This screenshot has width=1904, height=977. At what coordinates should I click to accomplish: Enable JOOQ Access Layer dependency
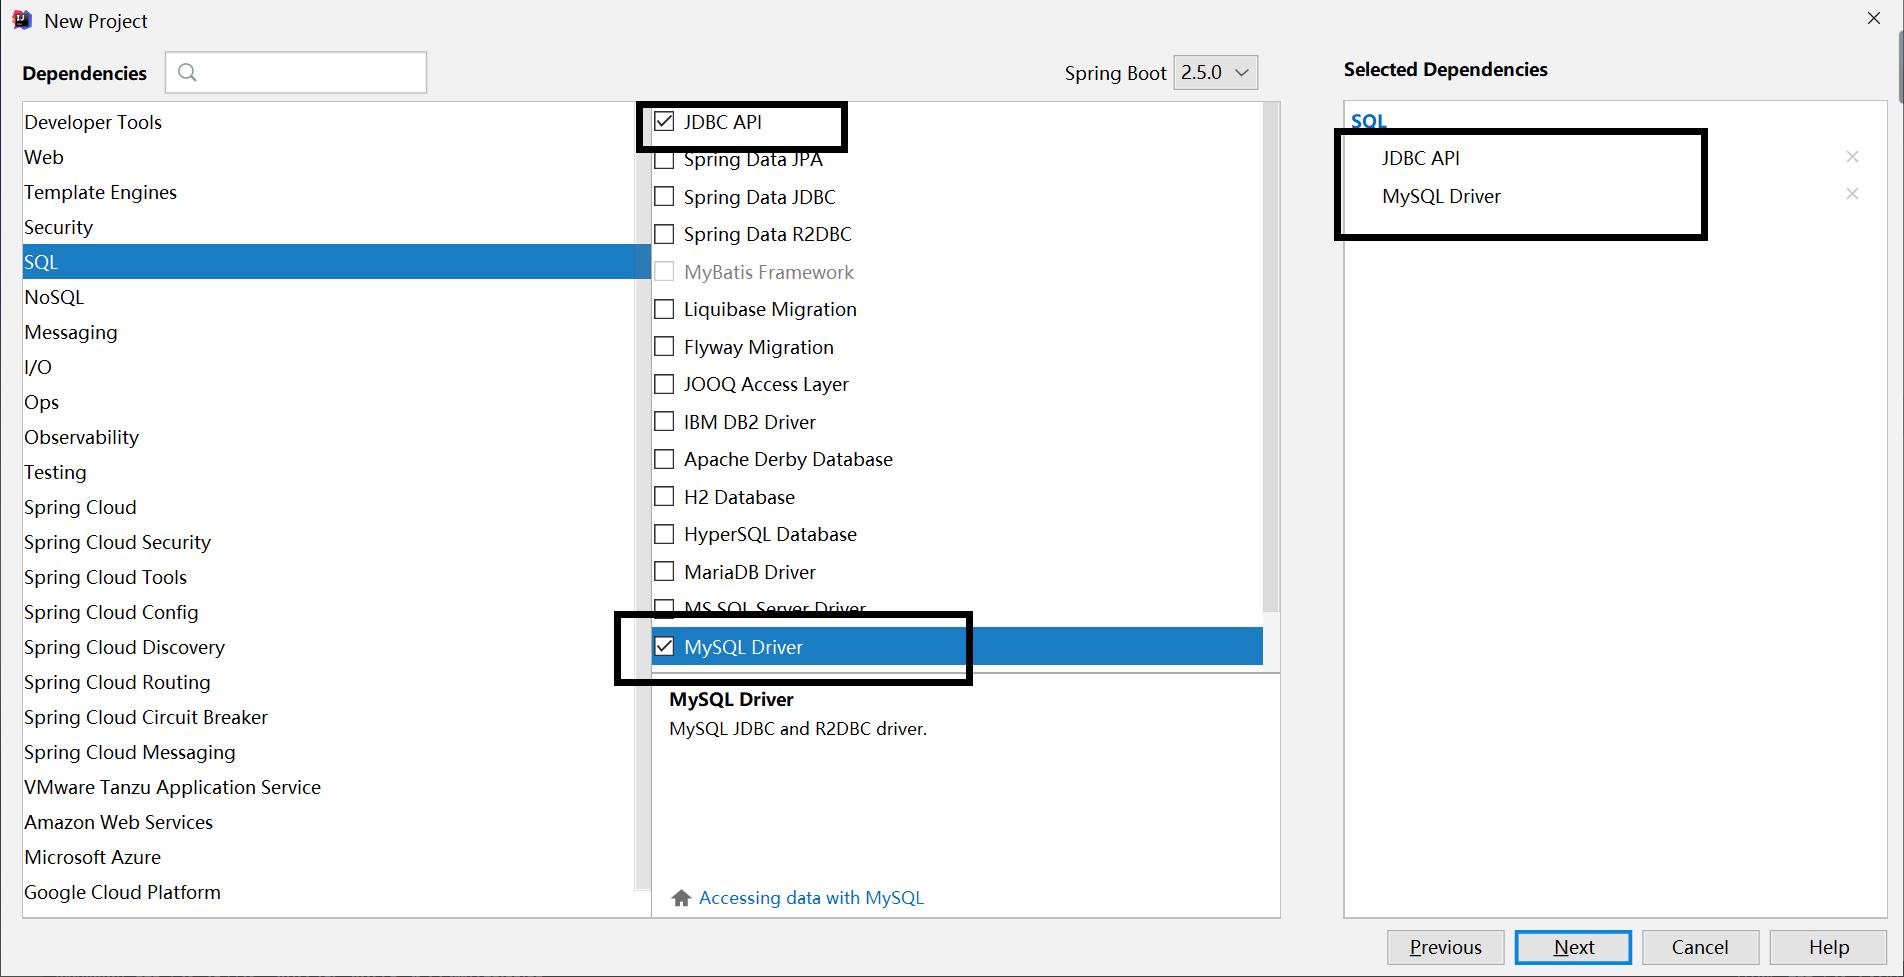point(664,384)
